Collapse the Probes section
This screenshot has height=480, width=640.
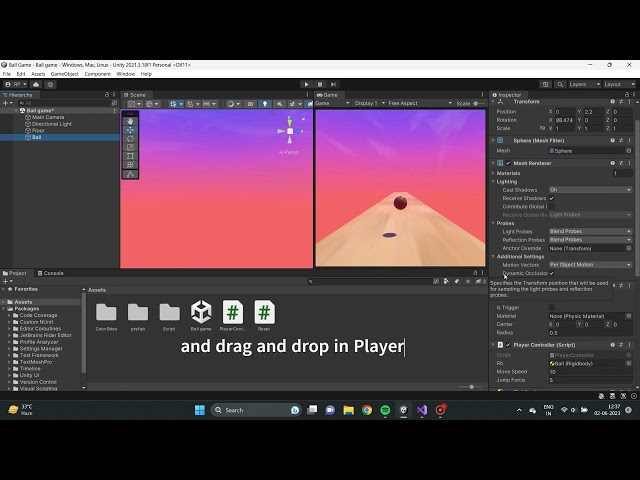[493, 223]
